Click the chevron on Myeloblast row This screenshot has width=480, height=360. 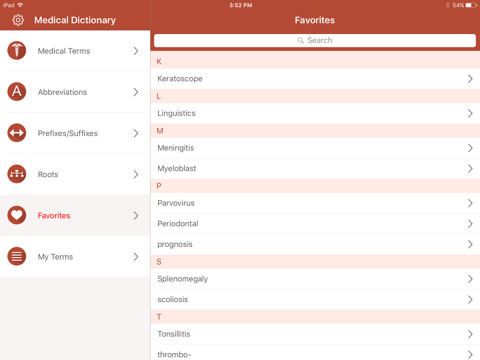pyautogui.click(x=470, y=169)
